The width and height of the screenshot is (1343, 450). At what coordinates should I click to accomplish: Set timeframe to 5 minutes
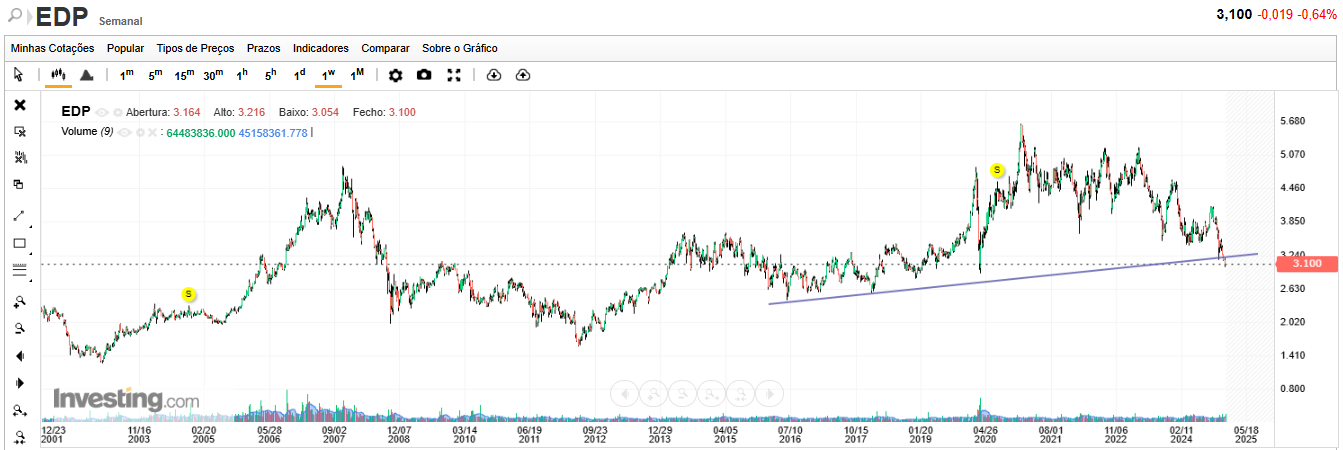click(x=155, y=75)
